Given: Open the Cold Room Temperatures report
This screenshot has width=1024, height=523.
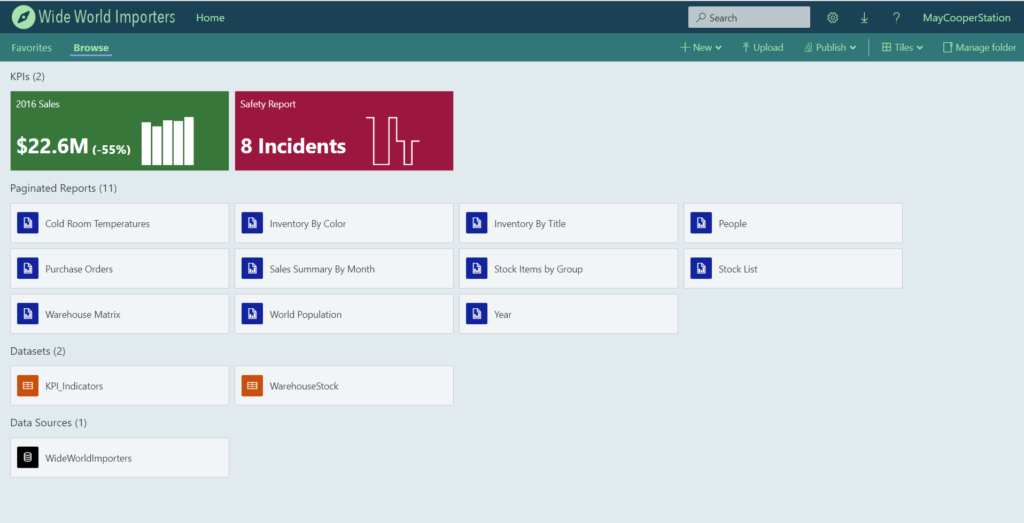Looking at the screenshot, I should [120, 223].
